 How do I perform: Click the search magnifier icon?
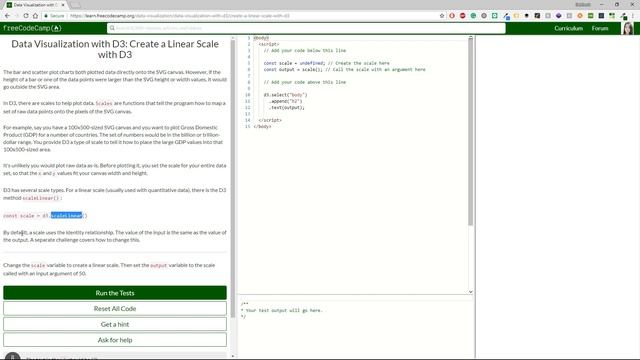(x=112, y=28)
